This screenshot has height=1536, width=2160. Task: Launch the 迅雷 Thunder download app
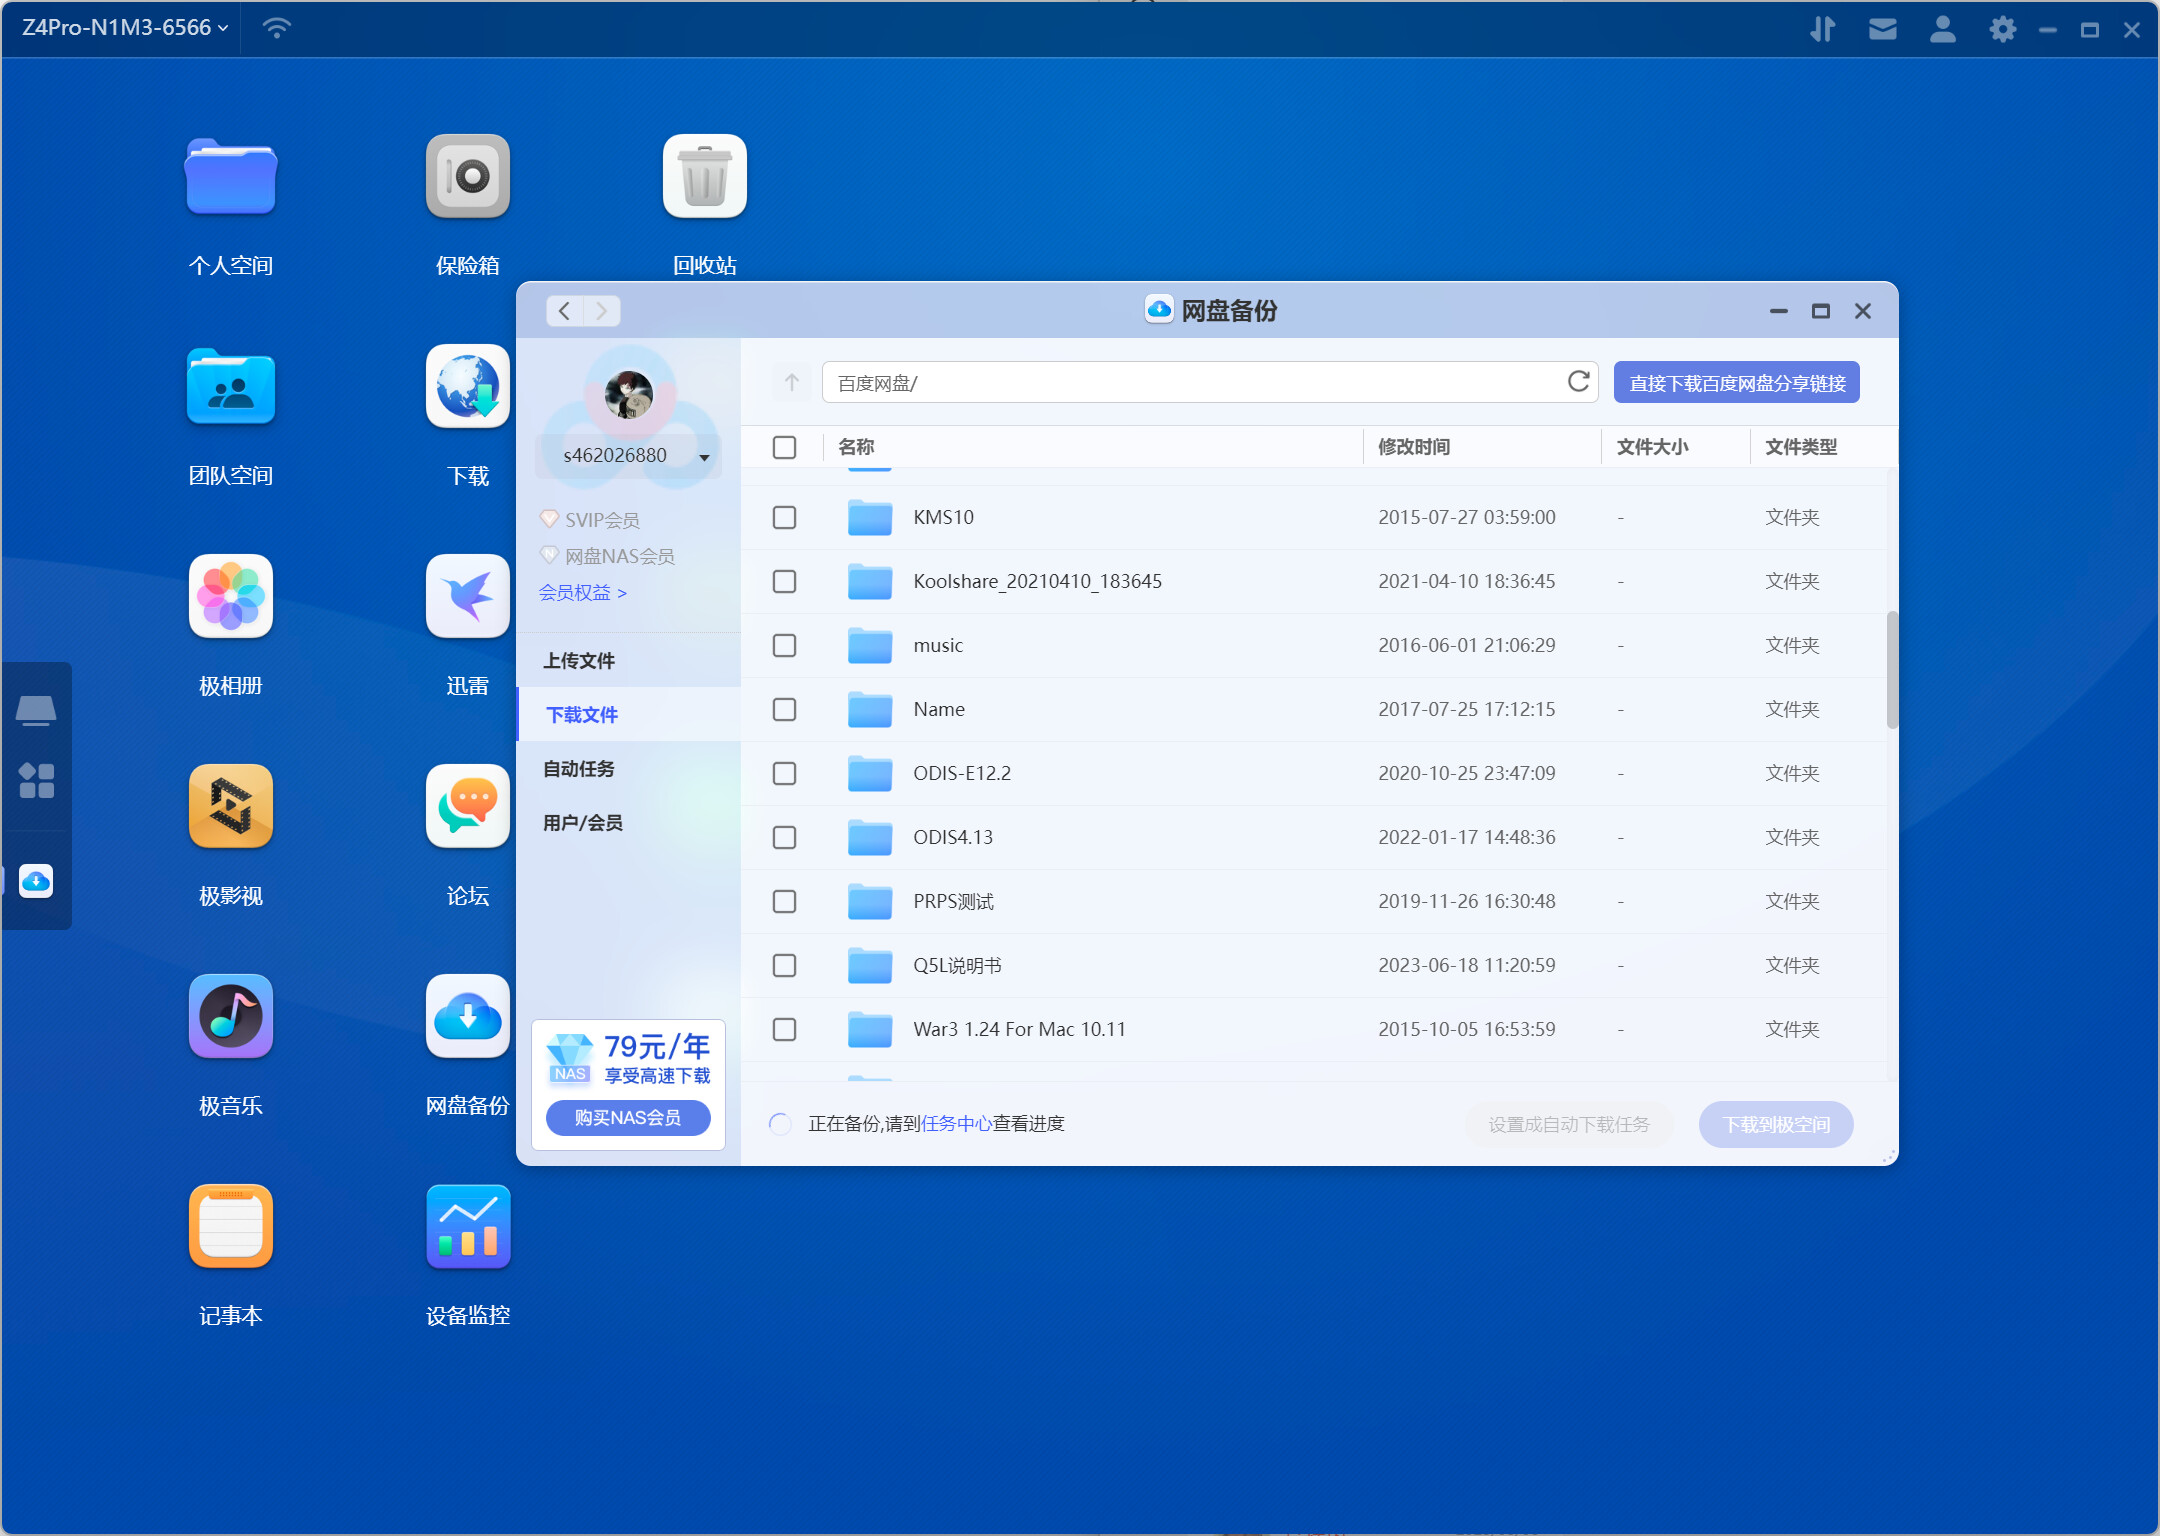coord(467,597)
